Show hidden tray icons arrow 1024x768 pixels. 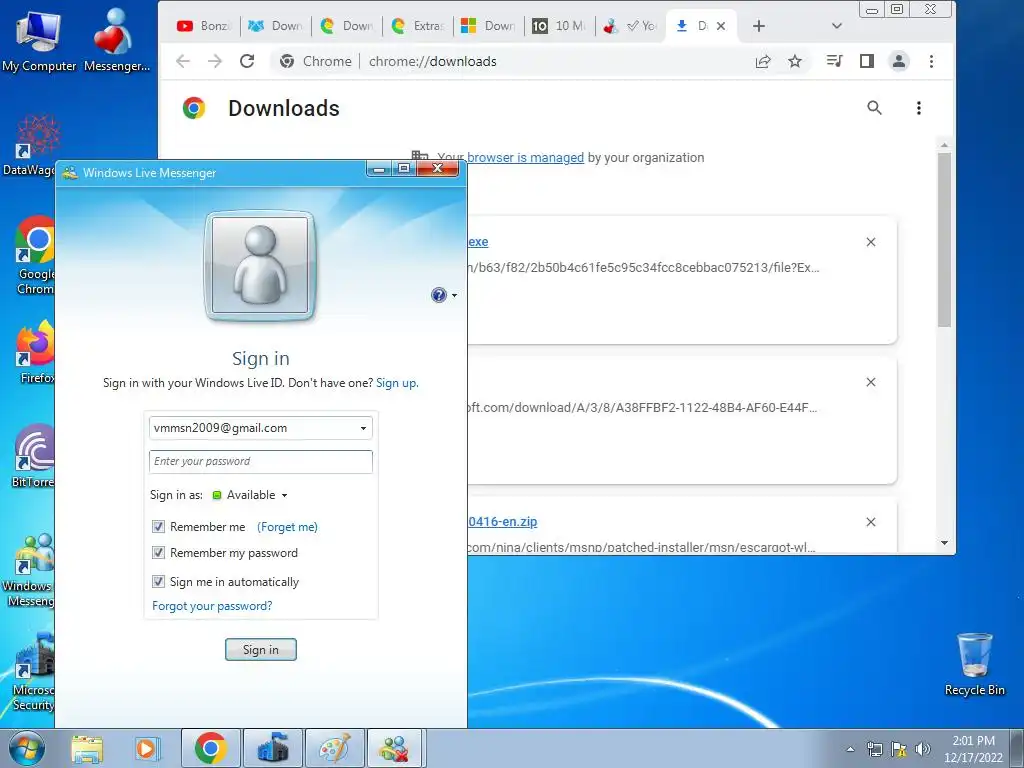[850, 749]
